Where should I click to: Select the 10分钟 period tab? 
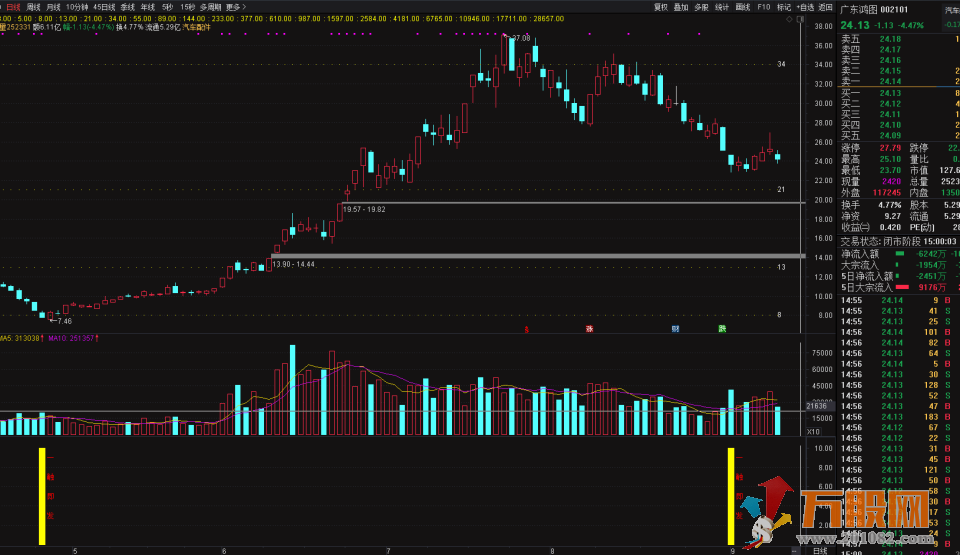point(77,7)
